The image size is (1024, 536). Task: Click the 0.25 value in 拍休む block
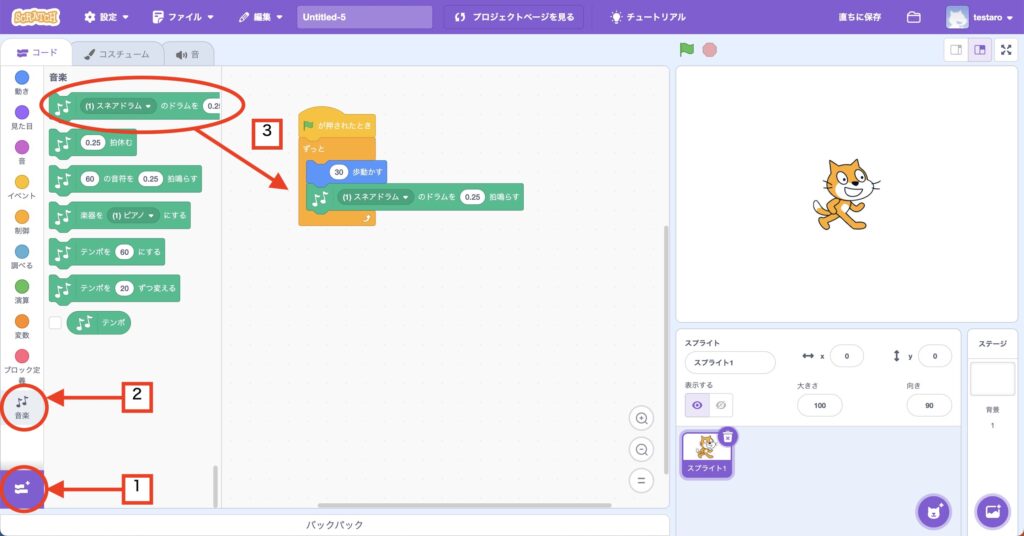tap(93, 142)
